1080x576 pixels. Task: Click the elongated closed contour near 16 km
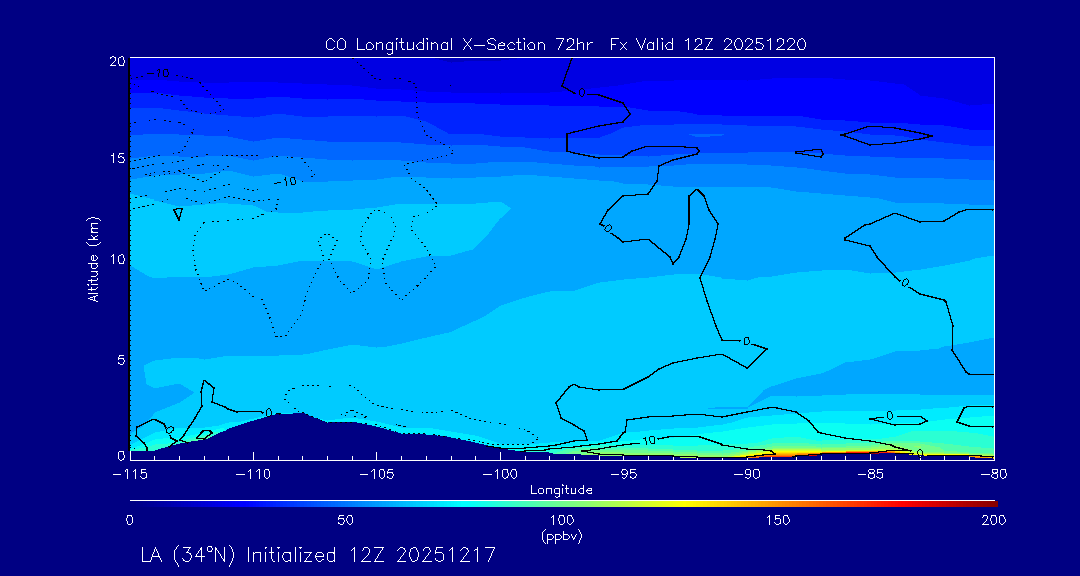click(x=886, y=135)
